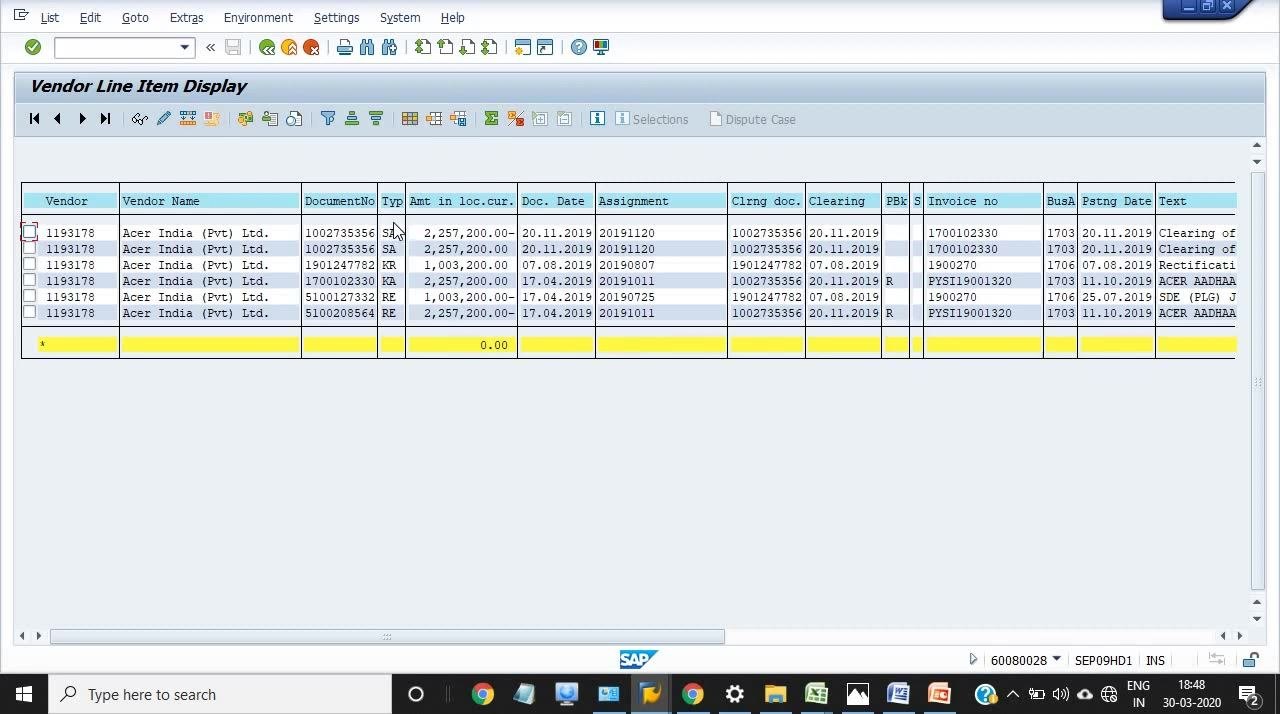Go to next item using right arrow

[x=82, y=119]
